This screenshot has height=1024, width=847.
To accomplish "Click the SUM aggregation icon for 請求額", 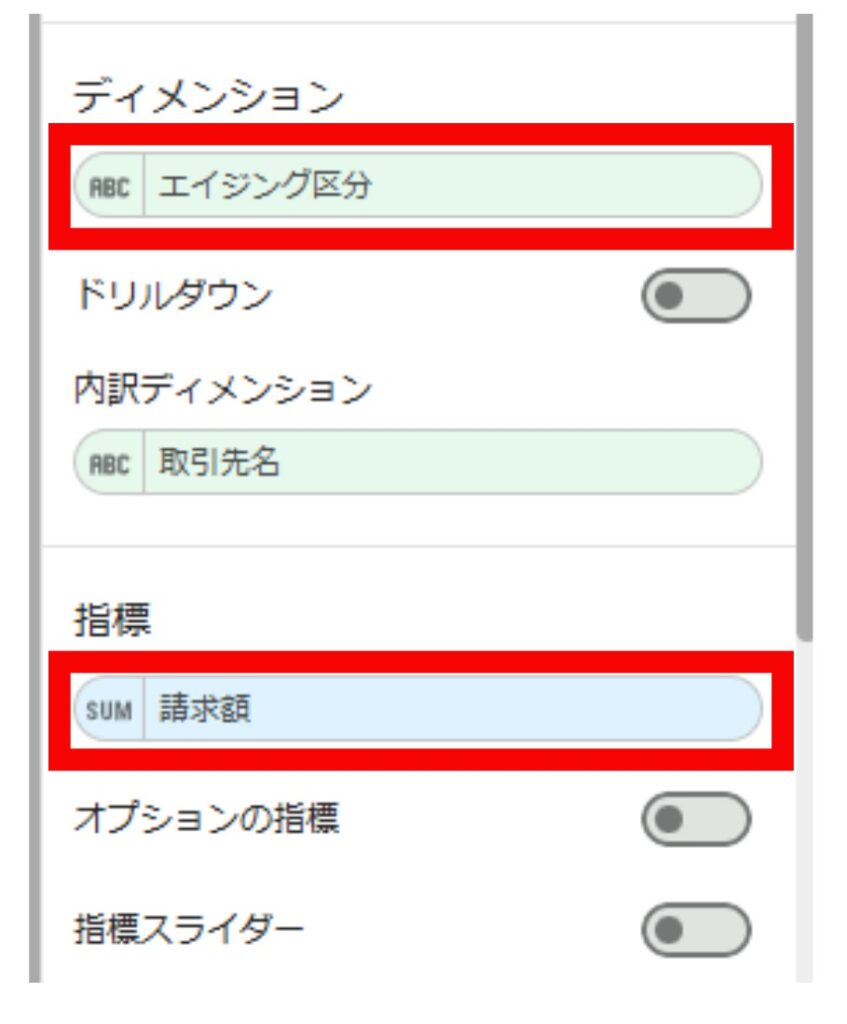I will coord(110,710).
